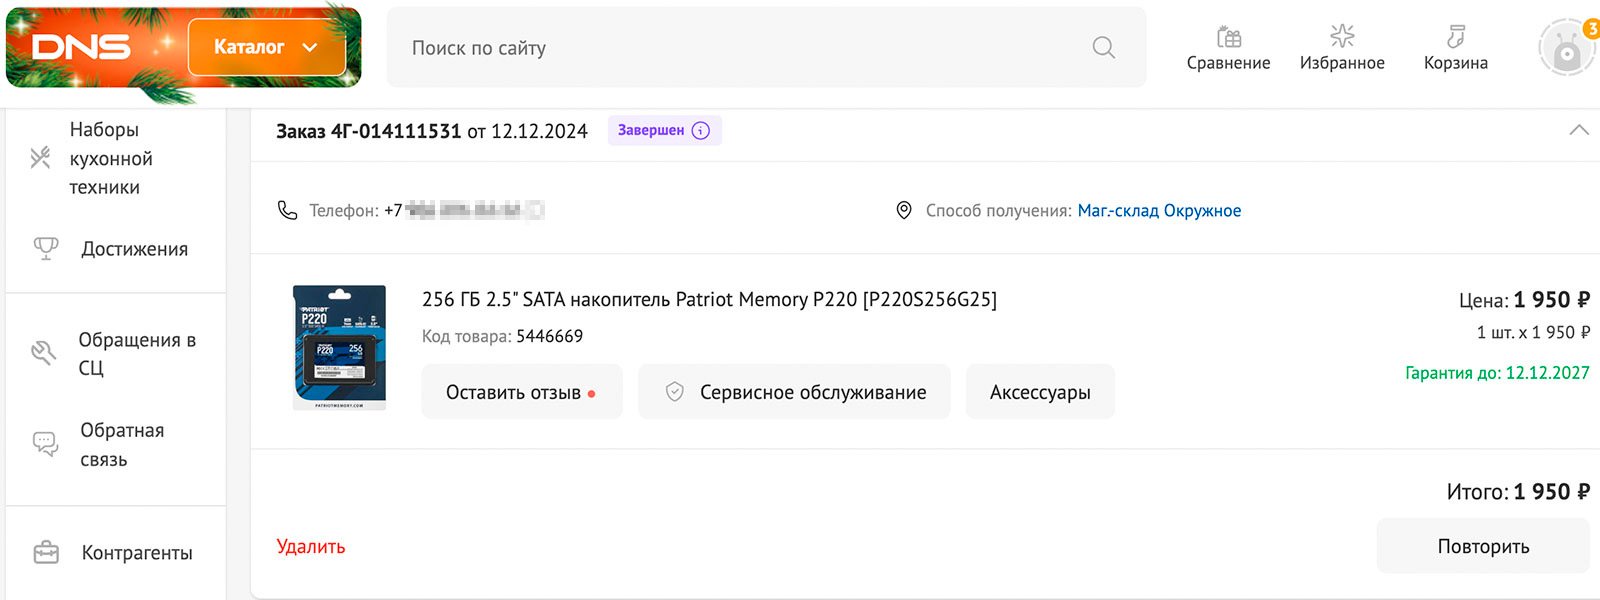
Task: Click the Сервисное обслуживание button
Action: [x=794, y=392]
